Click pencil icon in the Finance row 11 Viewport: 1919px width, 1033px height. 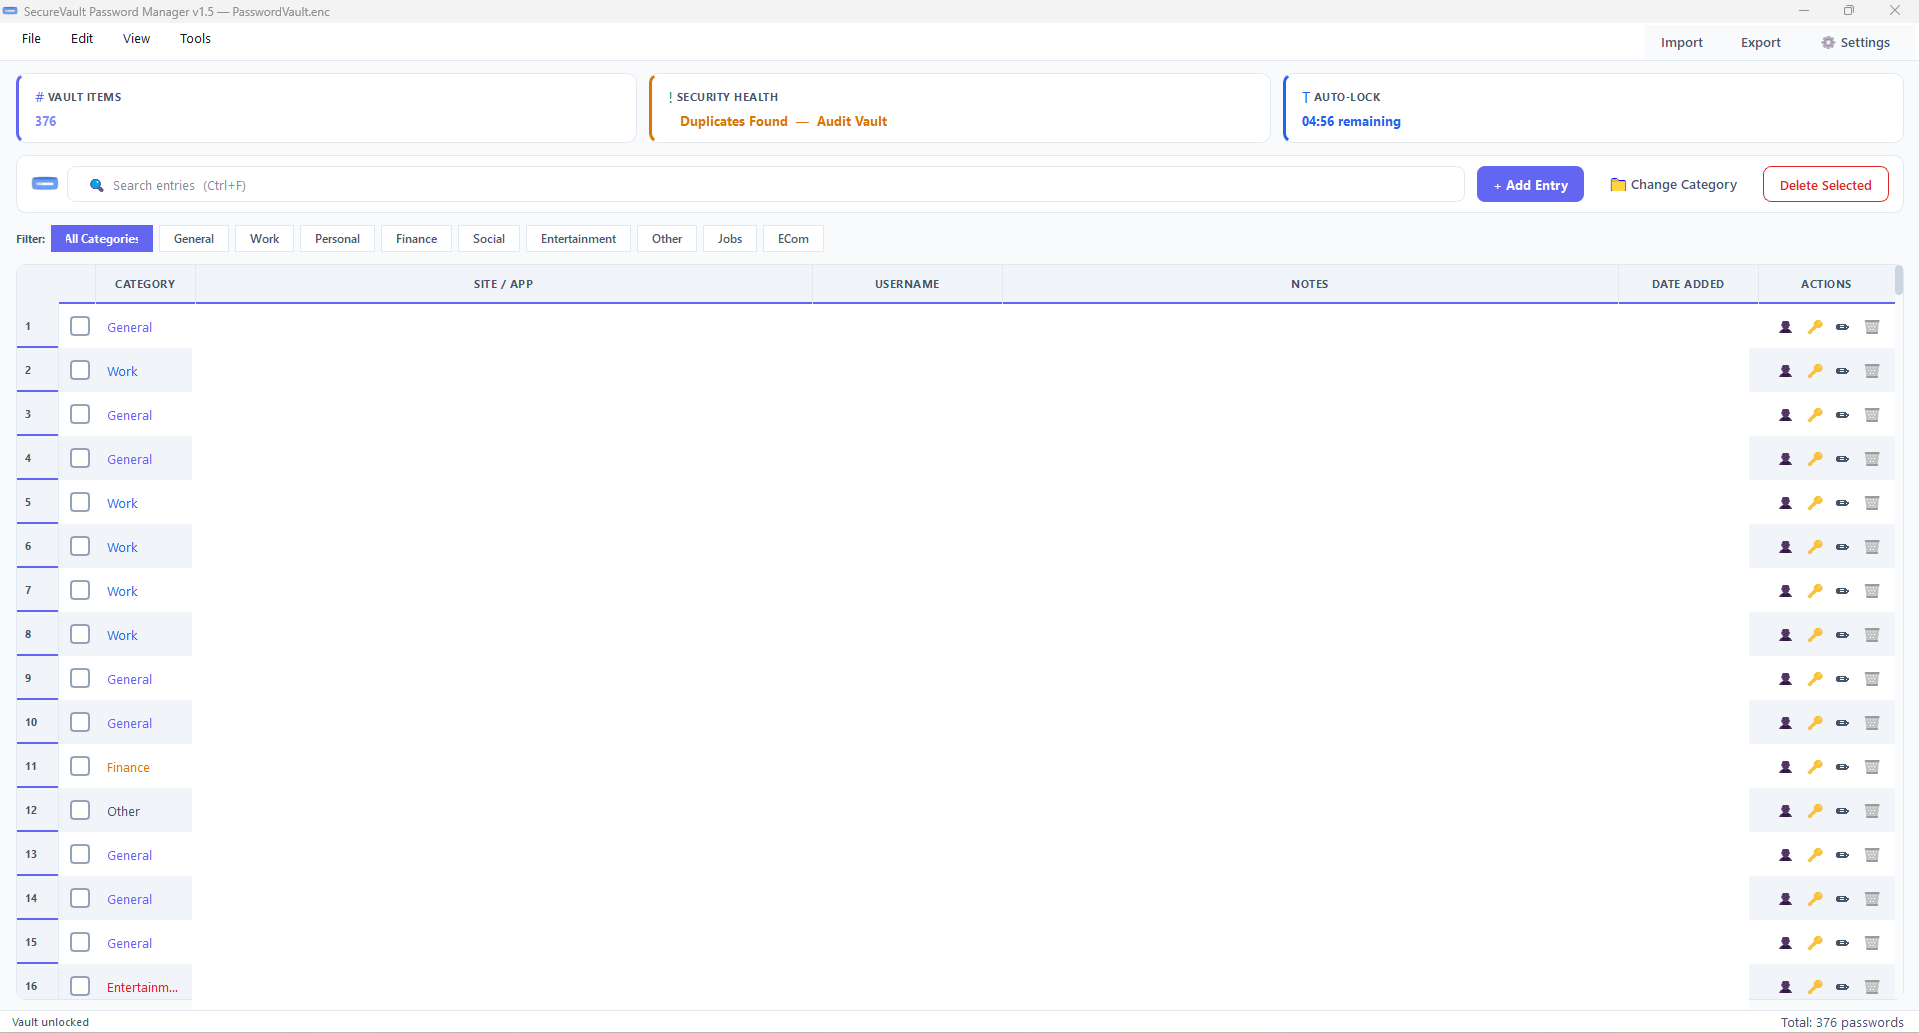pos(1842,767)
